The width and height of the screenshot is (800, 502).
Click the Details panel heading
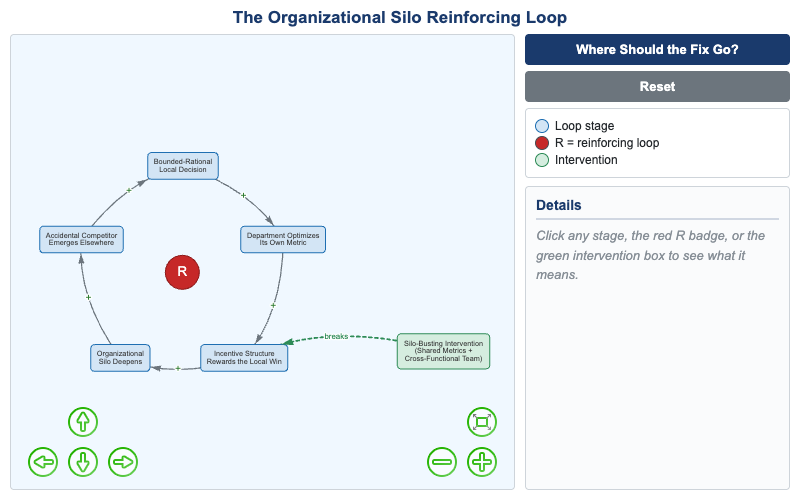[559, 205]
